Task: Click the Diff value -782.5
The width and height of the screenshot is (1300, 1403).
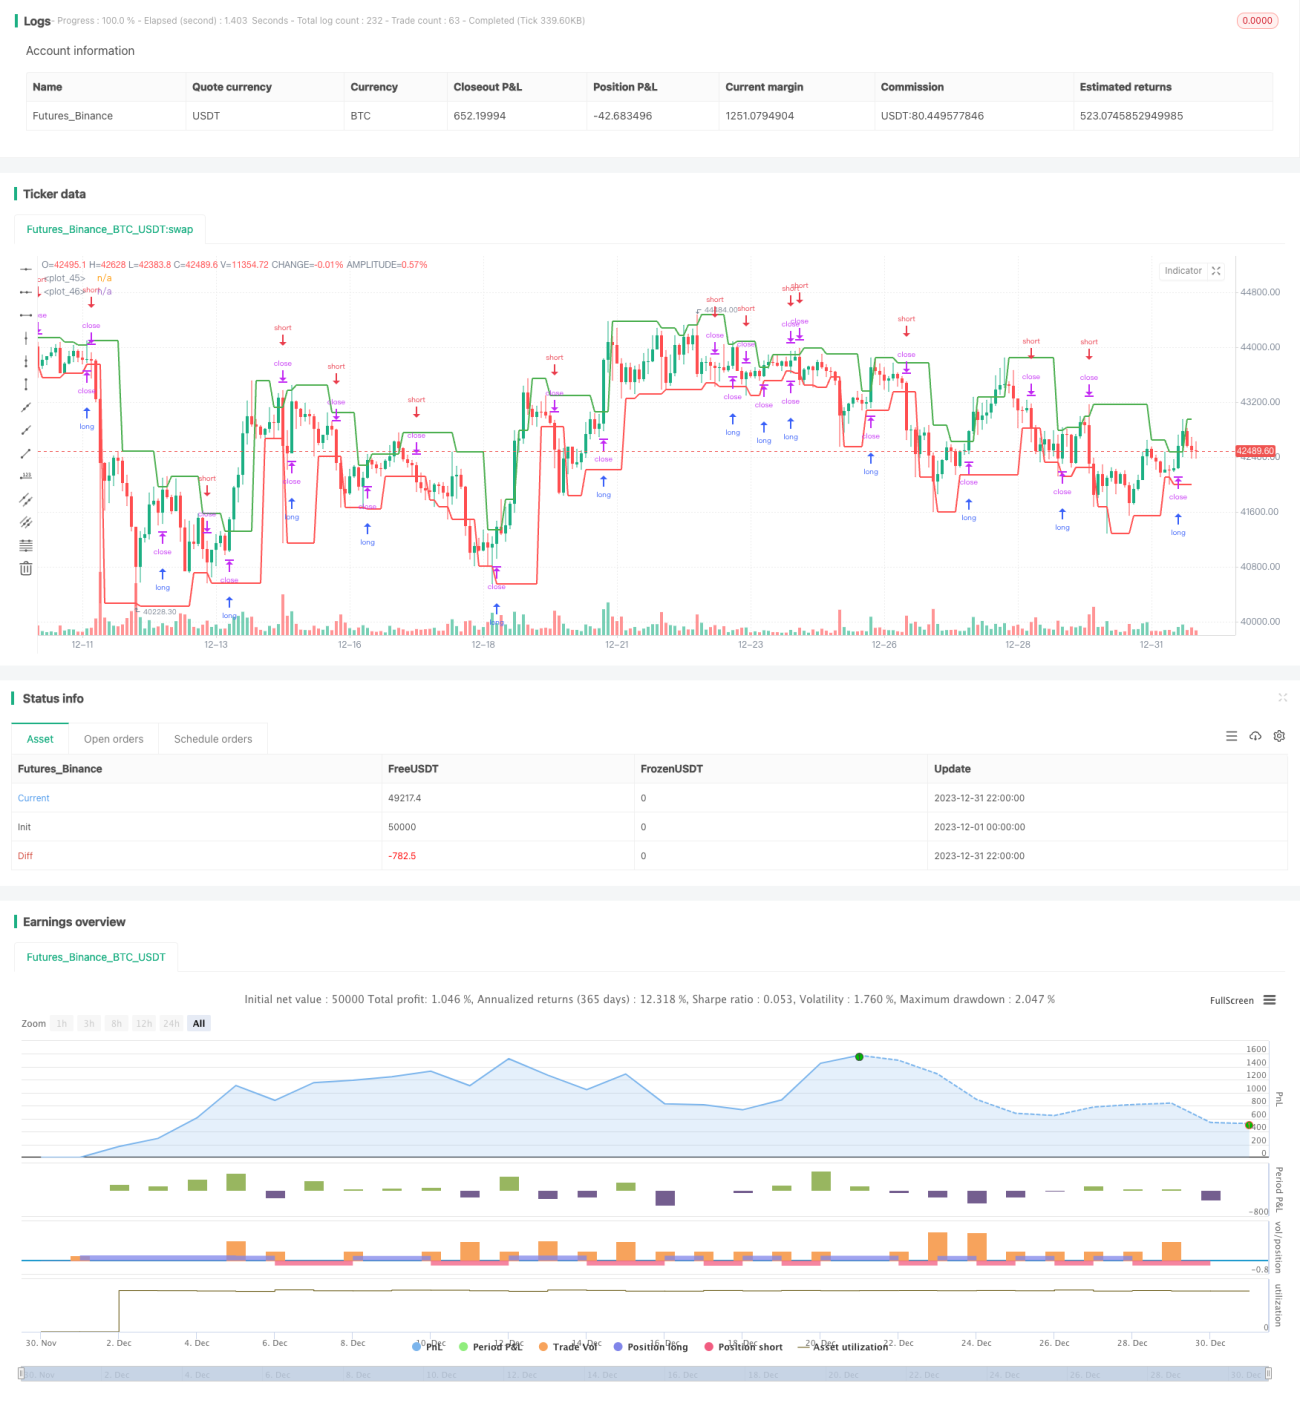Action: coord(402,856)
